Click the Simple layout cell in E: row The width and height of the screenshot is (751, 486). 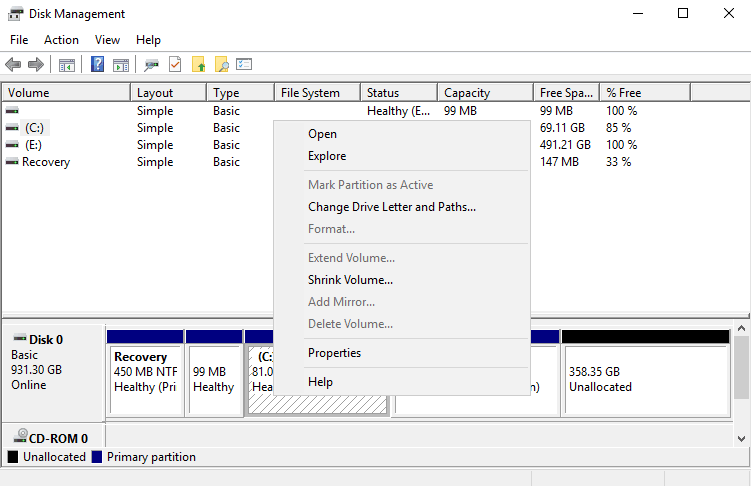pyautogui.click(x=155, y=145)
